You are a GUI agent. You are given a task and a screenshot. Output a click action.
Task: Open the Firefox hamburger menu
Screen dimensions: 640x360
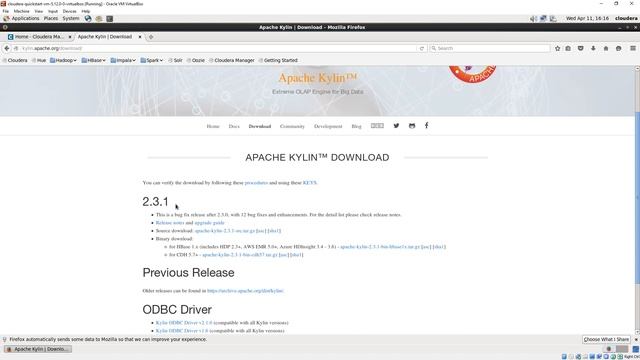633,48
